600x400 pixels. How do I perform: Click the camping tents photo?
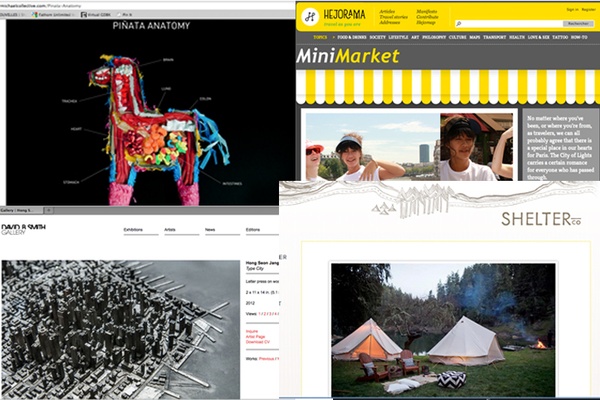(x=443, y=330)
